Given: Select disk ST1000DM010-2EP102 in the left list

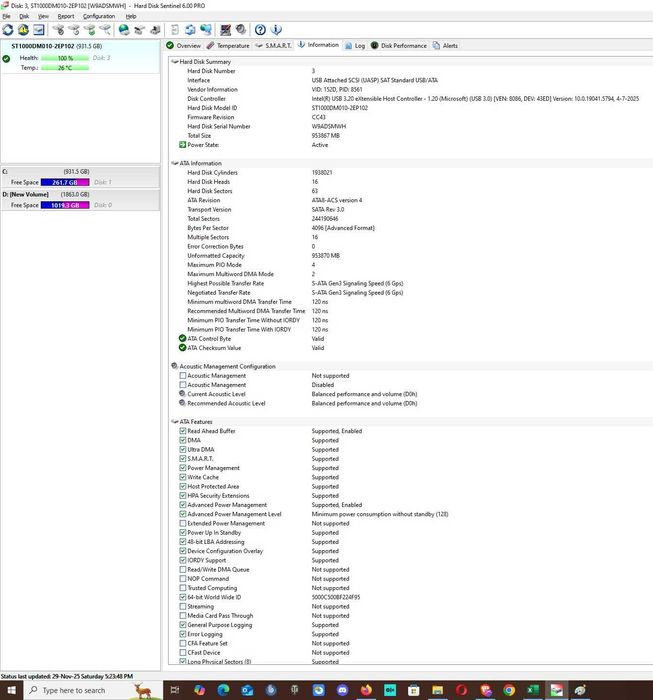Looking at the screenshot, I should pyautogui.click(x=80, y=57).
